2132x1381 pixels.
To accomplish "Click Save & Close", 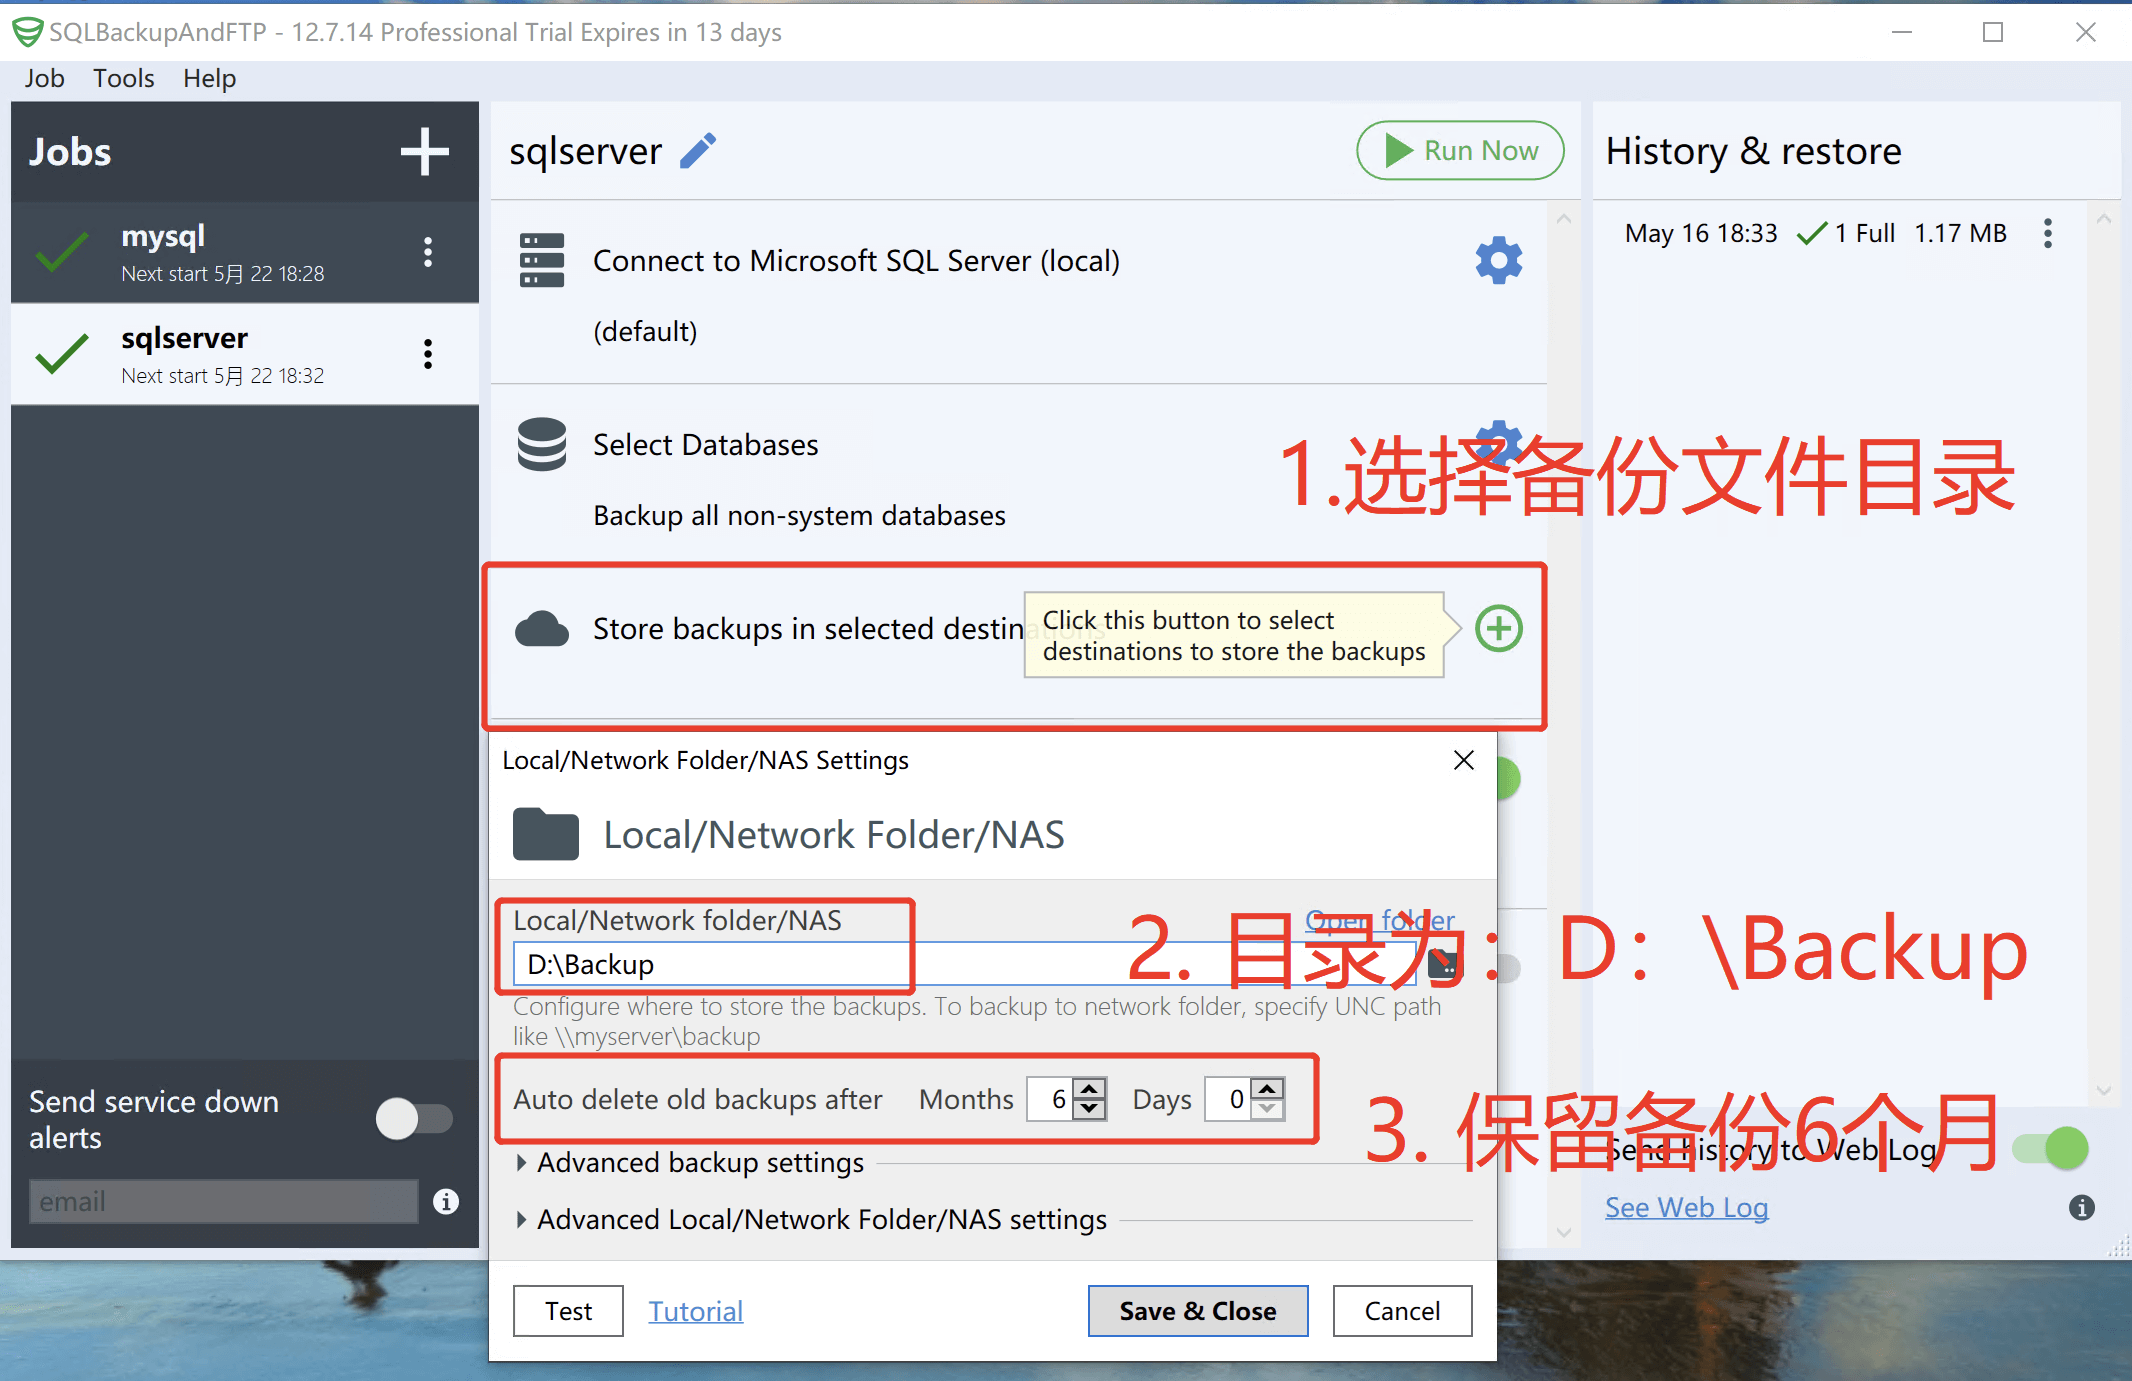I will [x=1198, y=1311].
